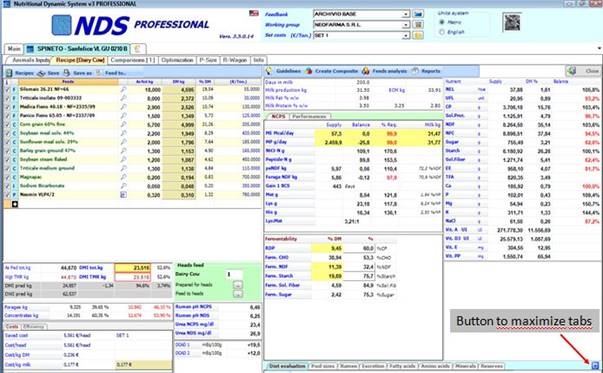Viewport: 603px width, 373px height.
Task: Open the Working group dropdown
Action: 406,25
